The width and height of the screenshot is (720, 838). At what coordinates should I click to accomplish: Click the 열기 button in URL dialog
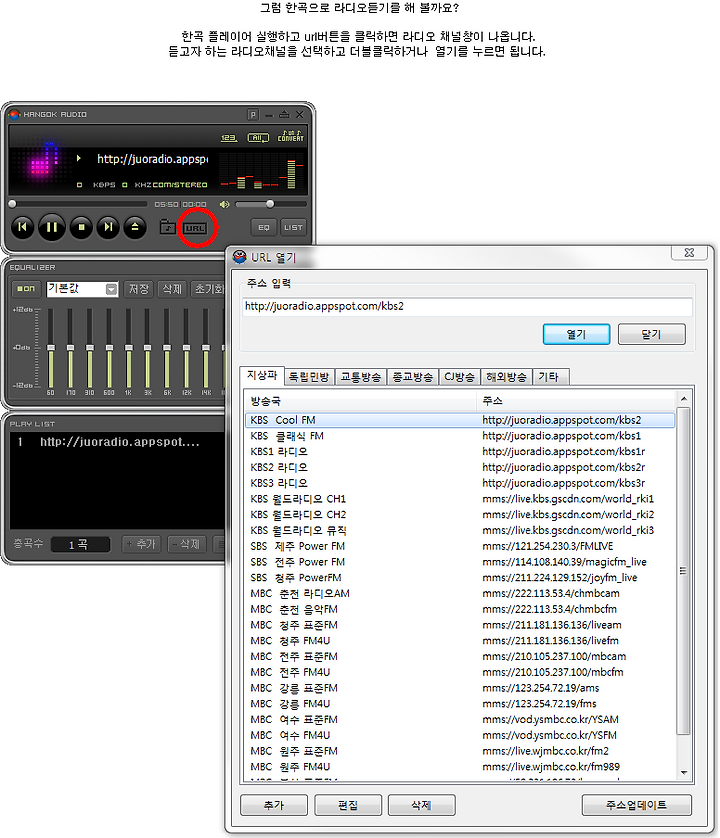point(576,334)
